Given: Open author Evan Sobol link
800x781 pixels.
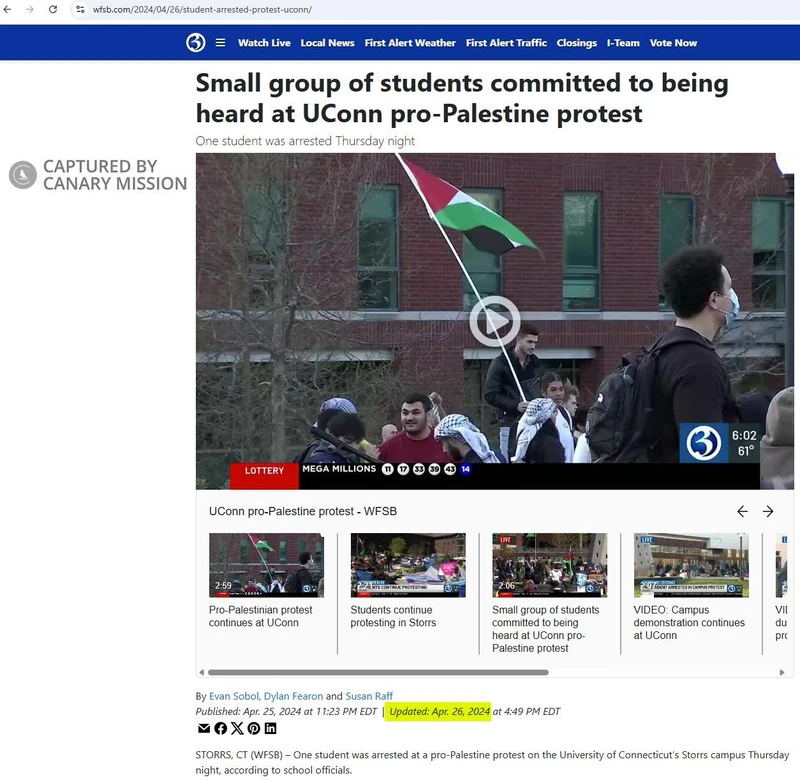Looking at the screenshot, I should [x=234, y=696].
